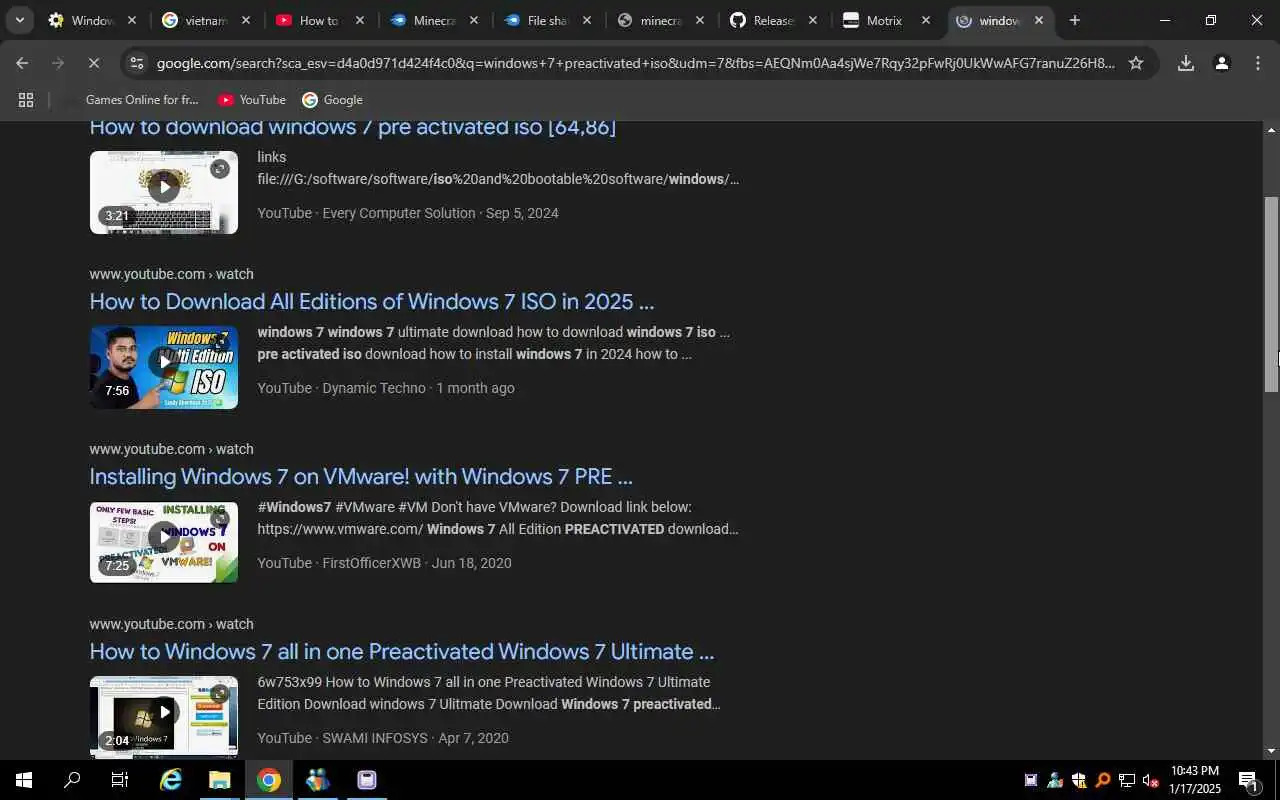1280x800 pixels.
Task: Launch Internet Explorer from taskbar
Action: point(171,780)
